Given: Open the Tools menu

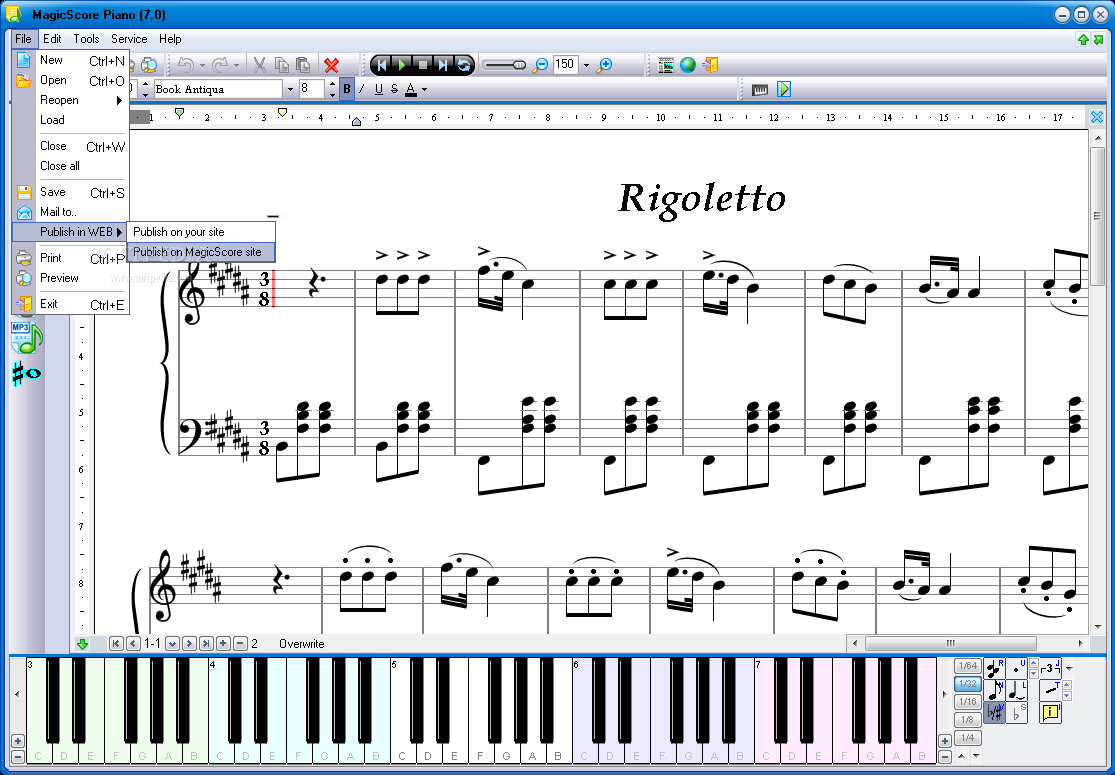Looking at the screenshot, I should coord(86,39).
